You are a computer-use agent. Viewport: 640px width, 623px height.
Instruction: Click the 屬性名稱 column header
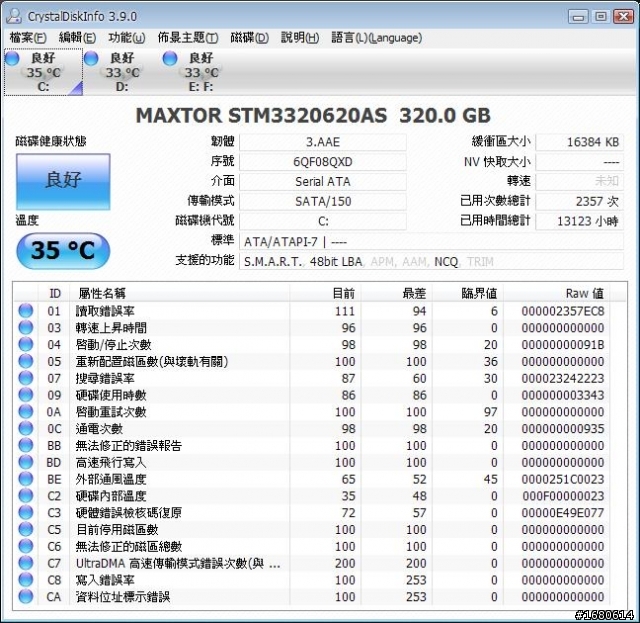pos(180,293)
